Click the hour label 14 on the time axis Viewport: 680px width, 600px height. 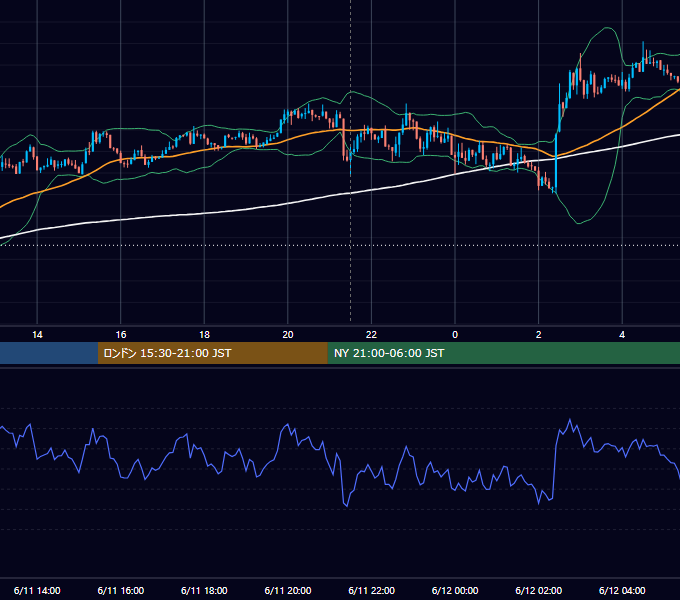coord(37,335)
